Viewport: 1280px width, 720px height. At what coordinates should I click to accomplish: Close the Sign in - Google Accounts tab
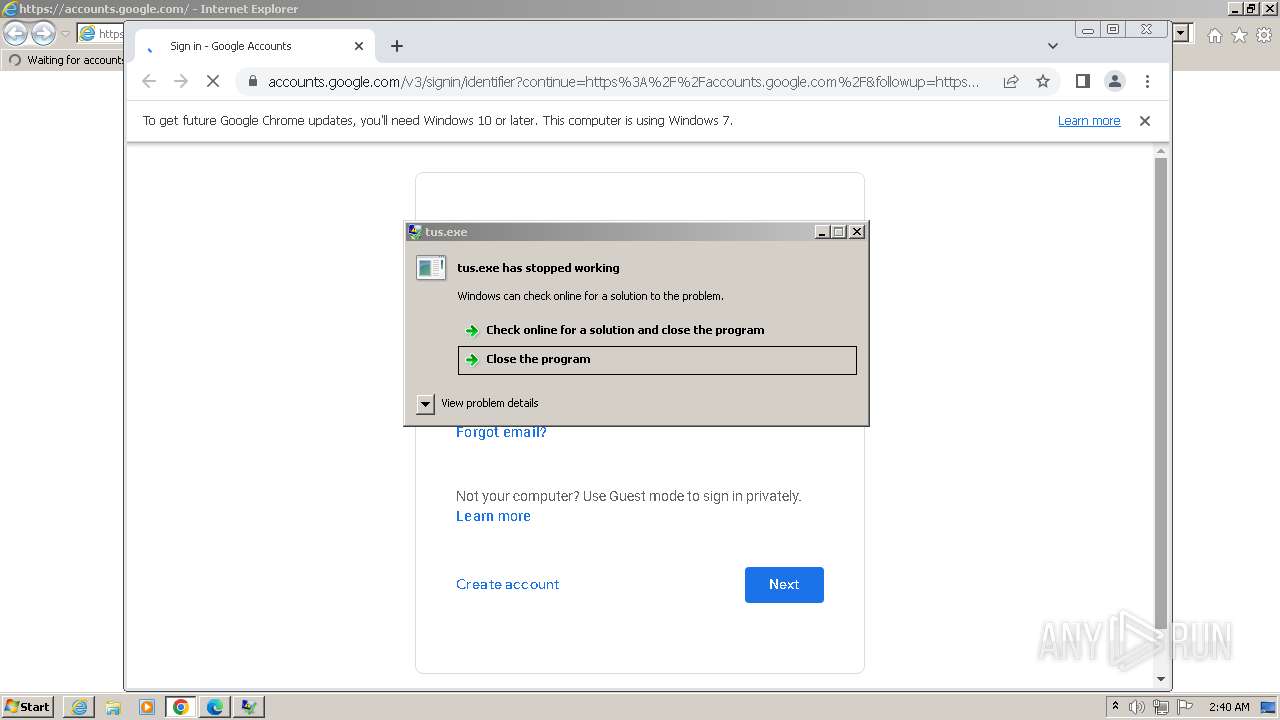tap(359, 46)
